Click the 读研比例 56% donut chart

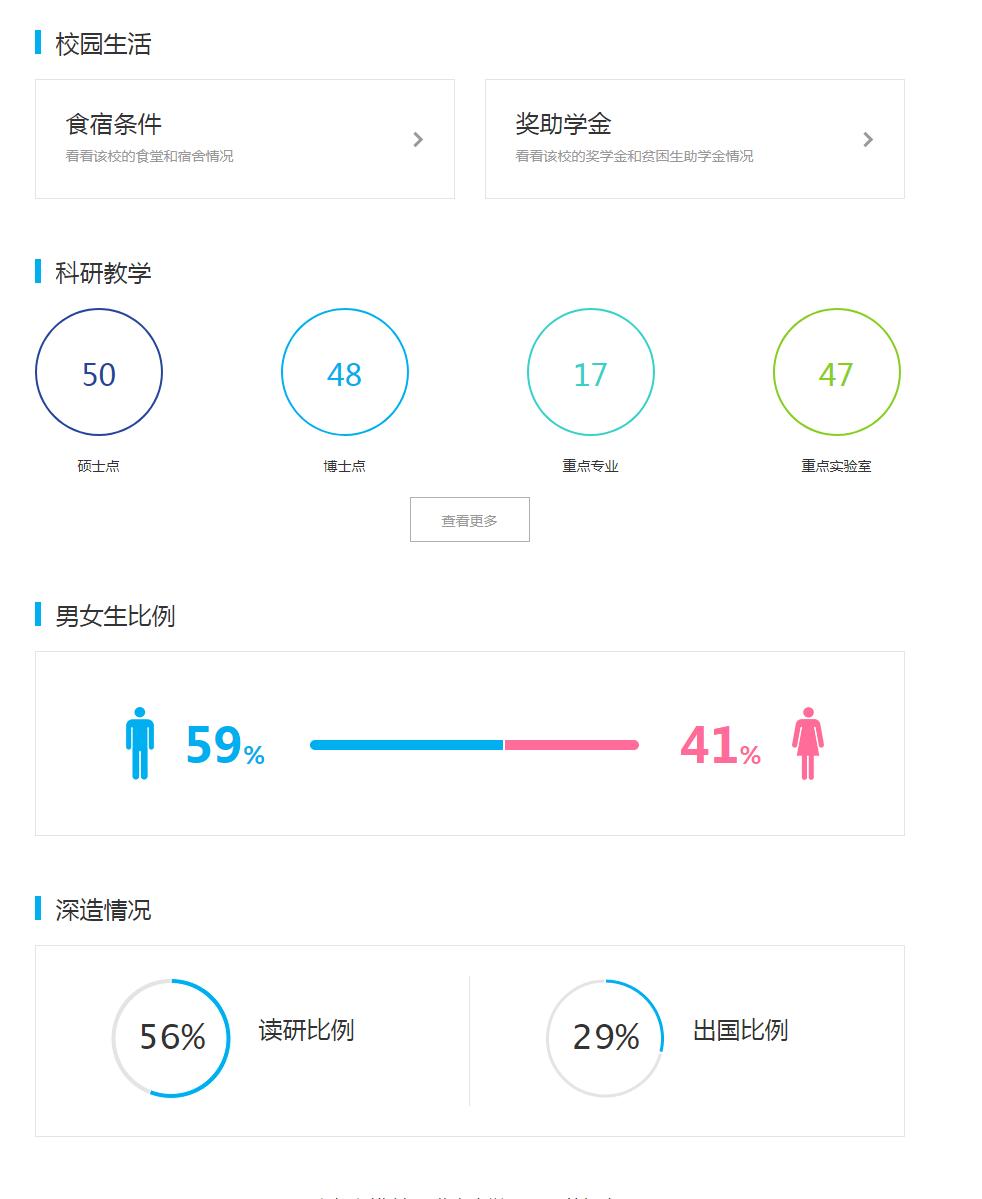pos(171,1037)
